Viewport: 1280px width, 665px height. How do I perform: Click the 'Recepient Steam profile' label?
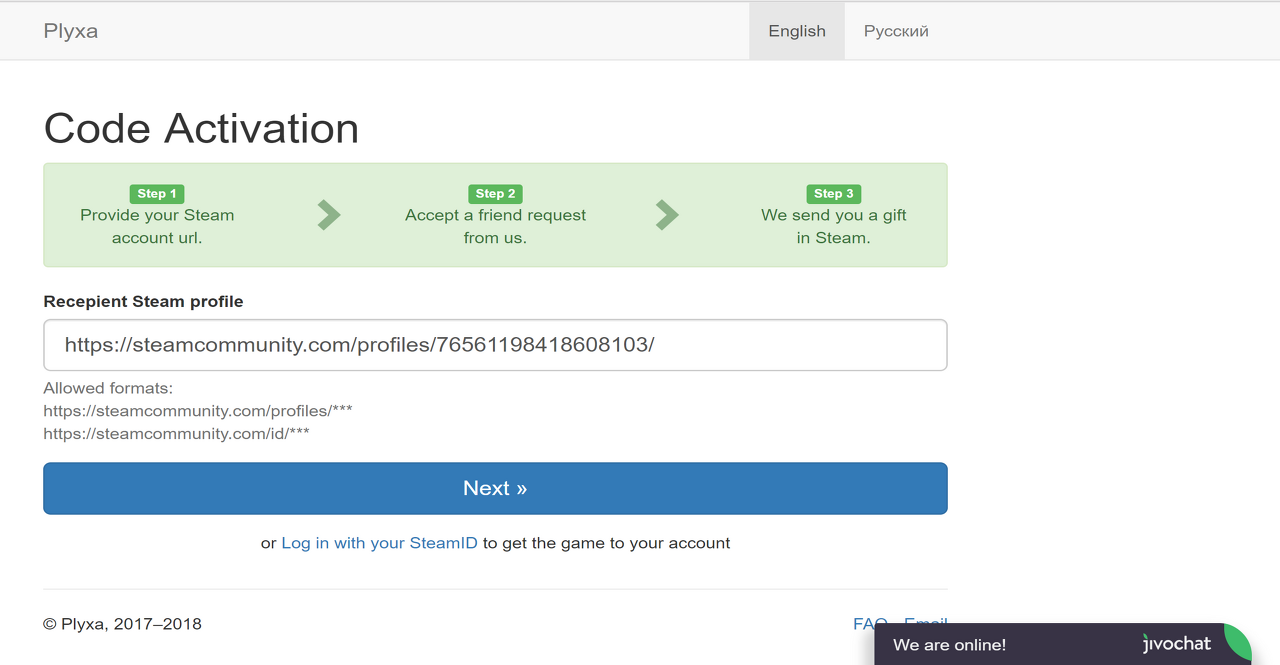click(x=143, y=301)
